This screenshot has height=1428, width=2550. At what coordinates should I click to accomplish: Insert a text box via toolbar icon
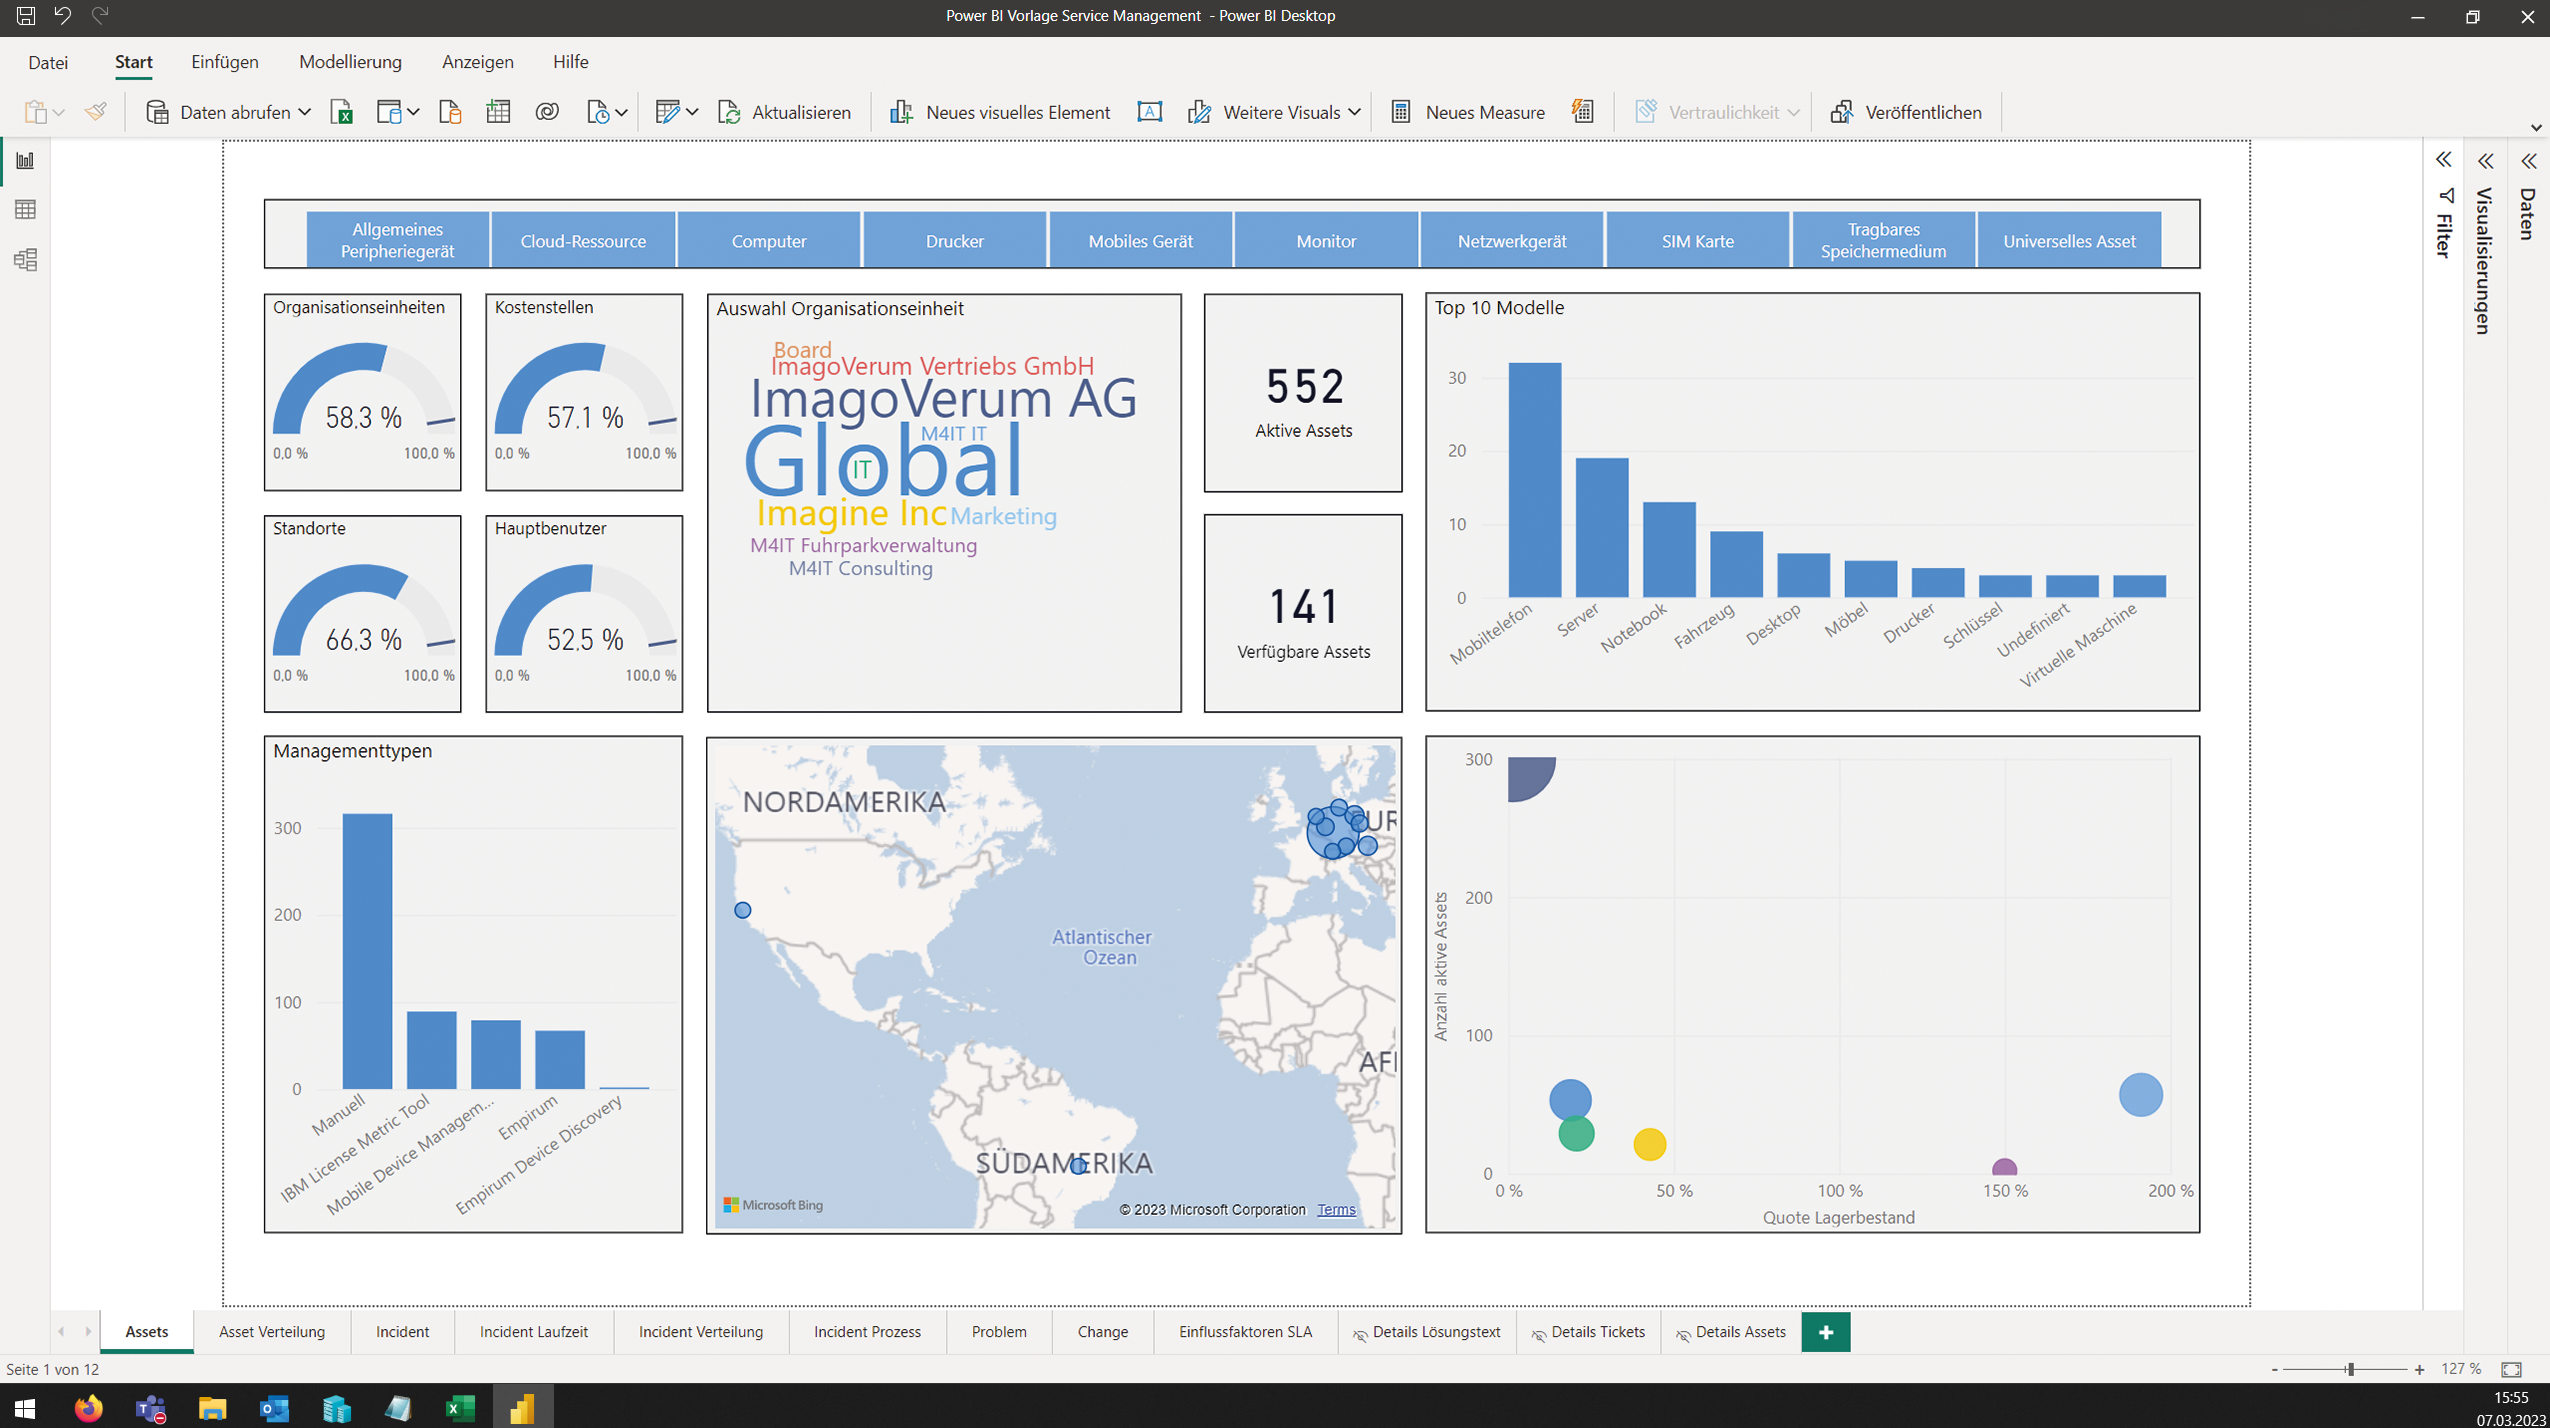(x=1149, y=112)
